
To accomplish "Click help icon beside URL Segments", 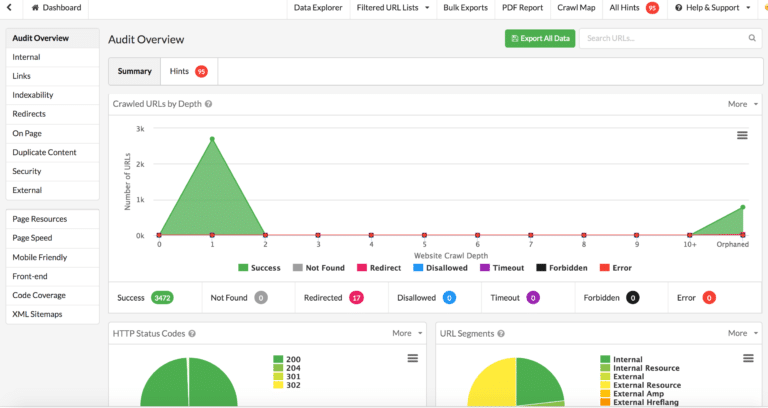I will [501, 334].
